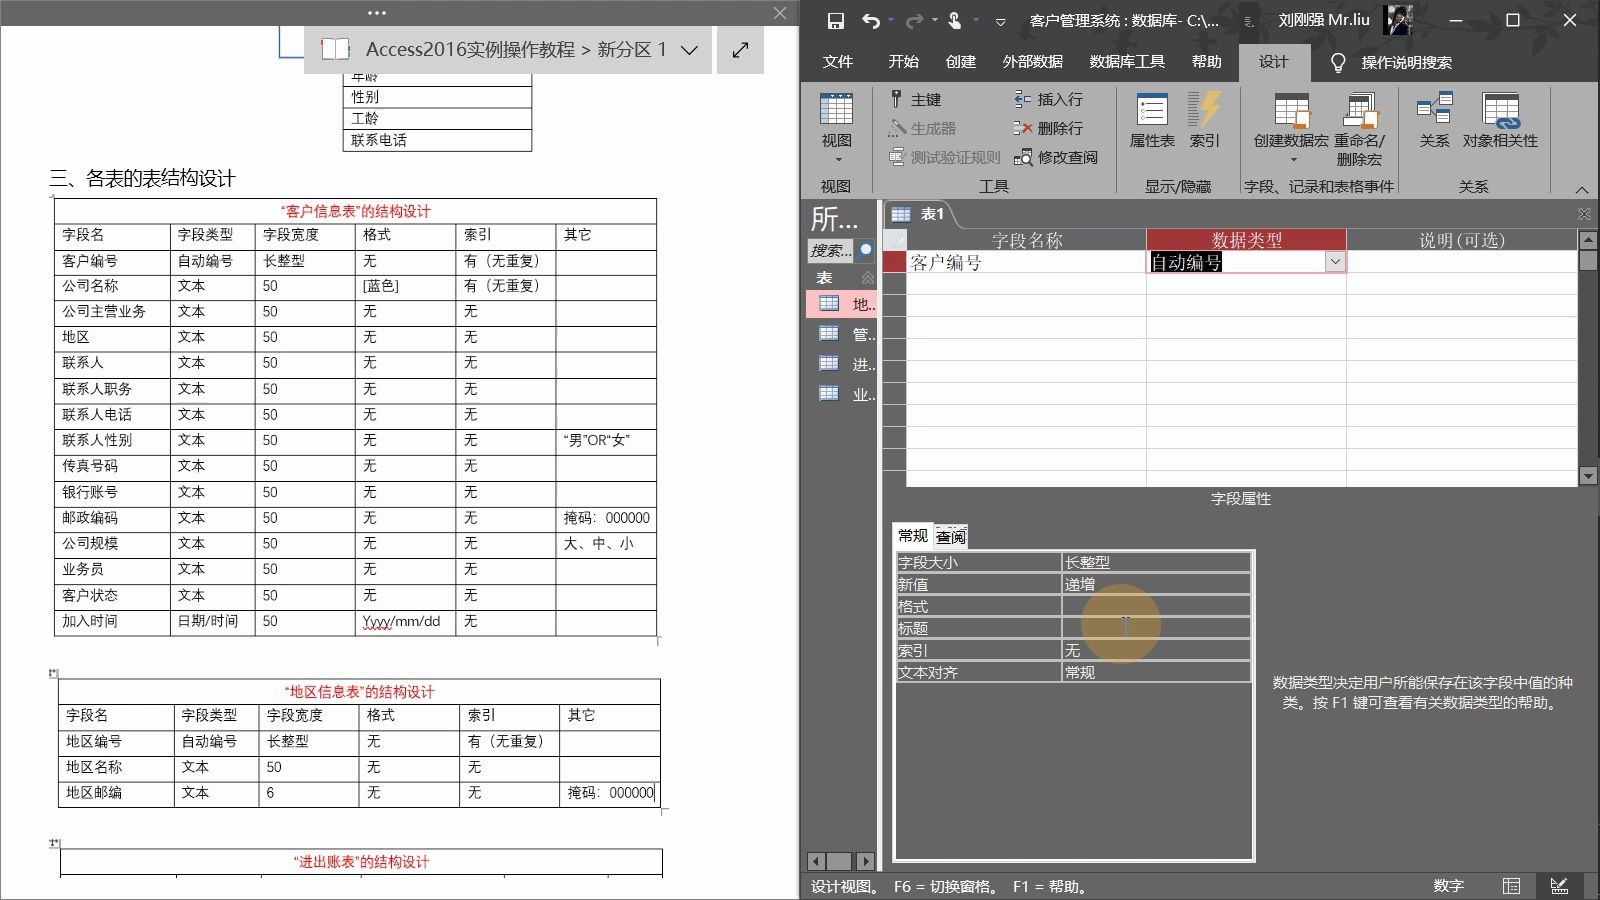This screenshot has height=900, width=1600.
Task: Click notebook icon beside Access2016实例操作教程
Action: 335,49
